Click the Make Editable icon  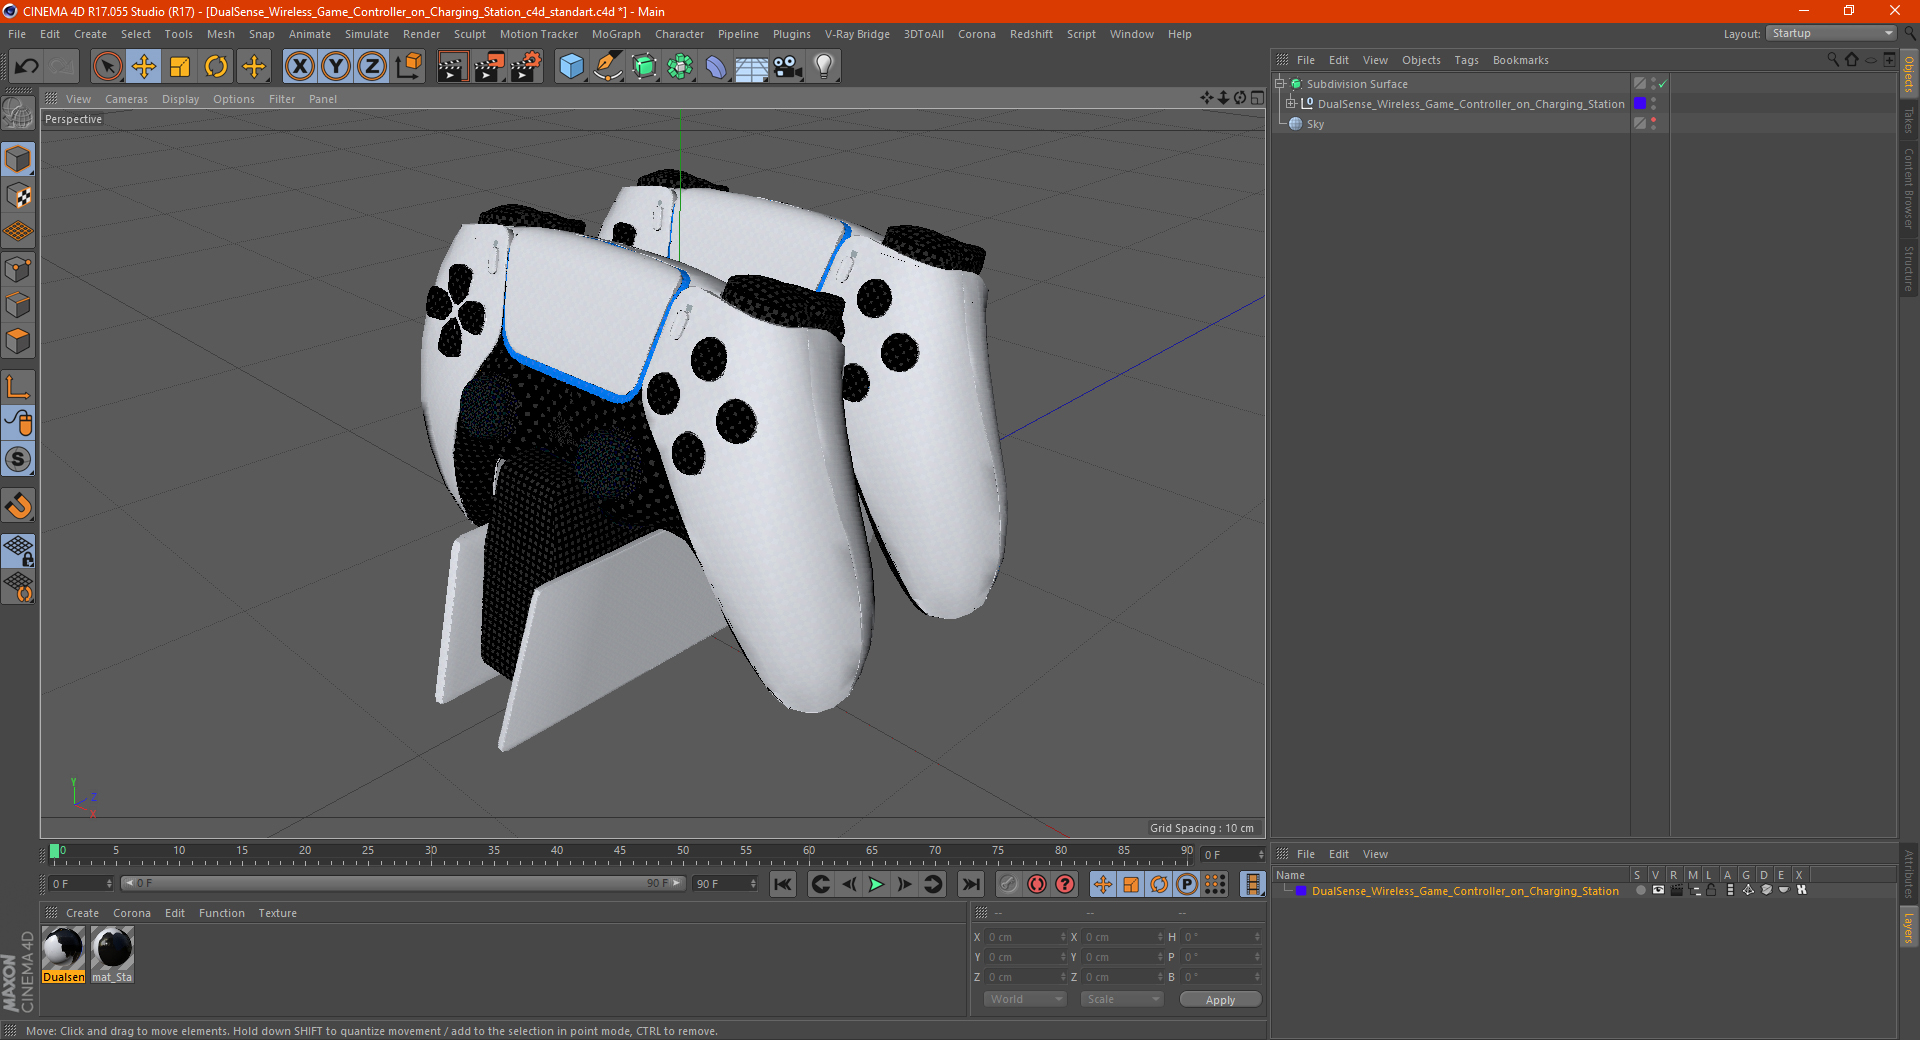18,113
